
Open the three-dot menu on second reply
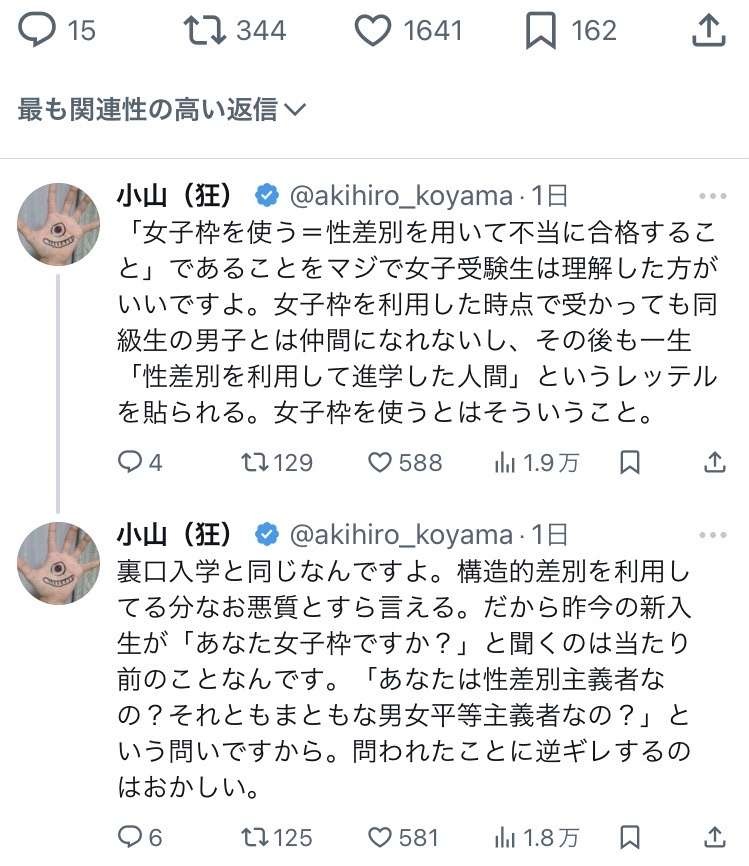tap(713, 535)
